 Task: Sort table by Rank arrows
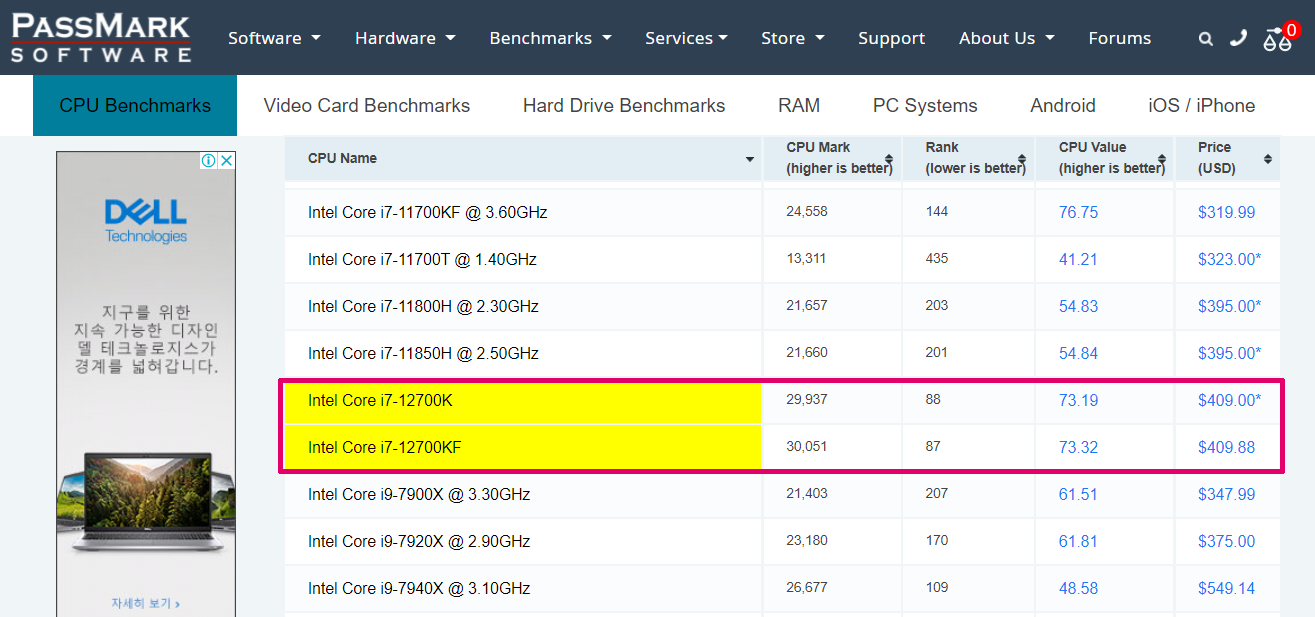1022,159
